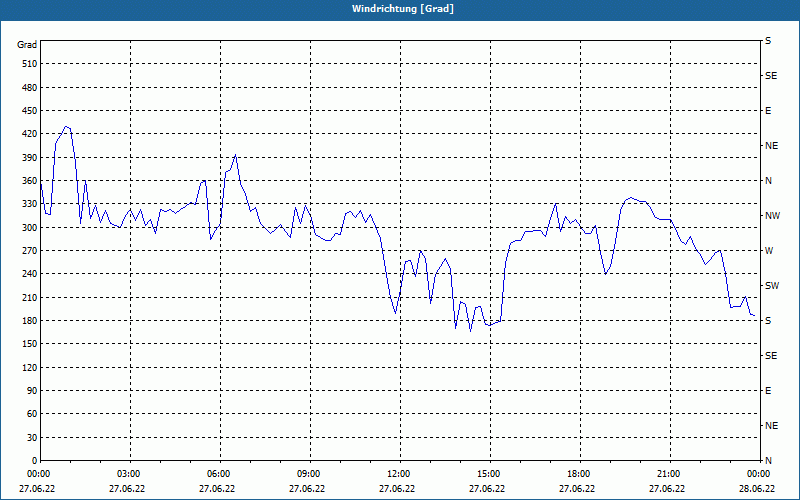The width and height of the screenshot is (800, 500).
Task: Click the 18:00 time axis label
Action: tap(577, 474)
